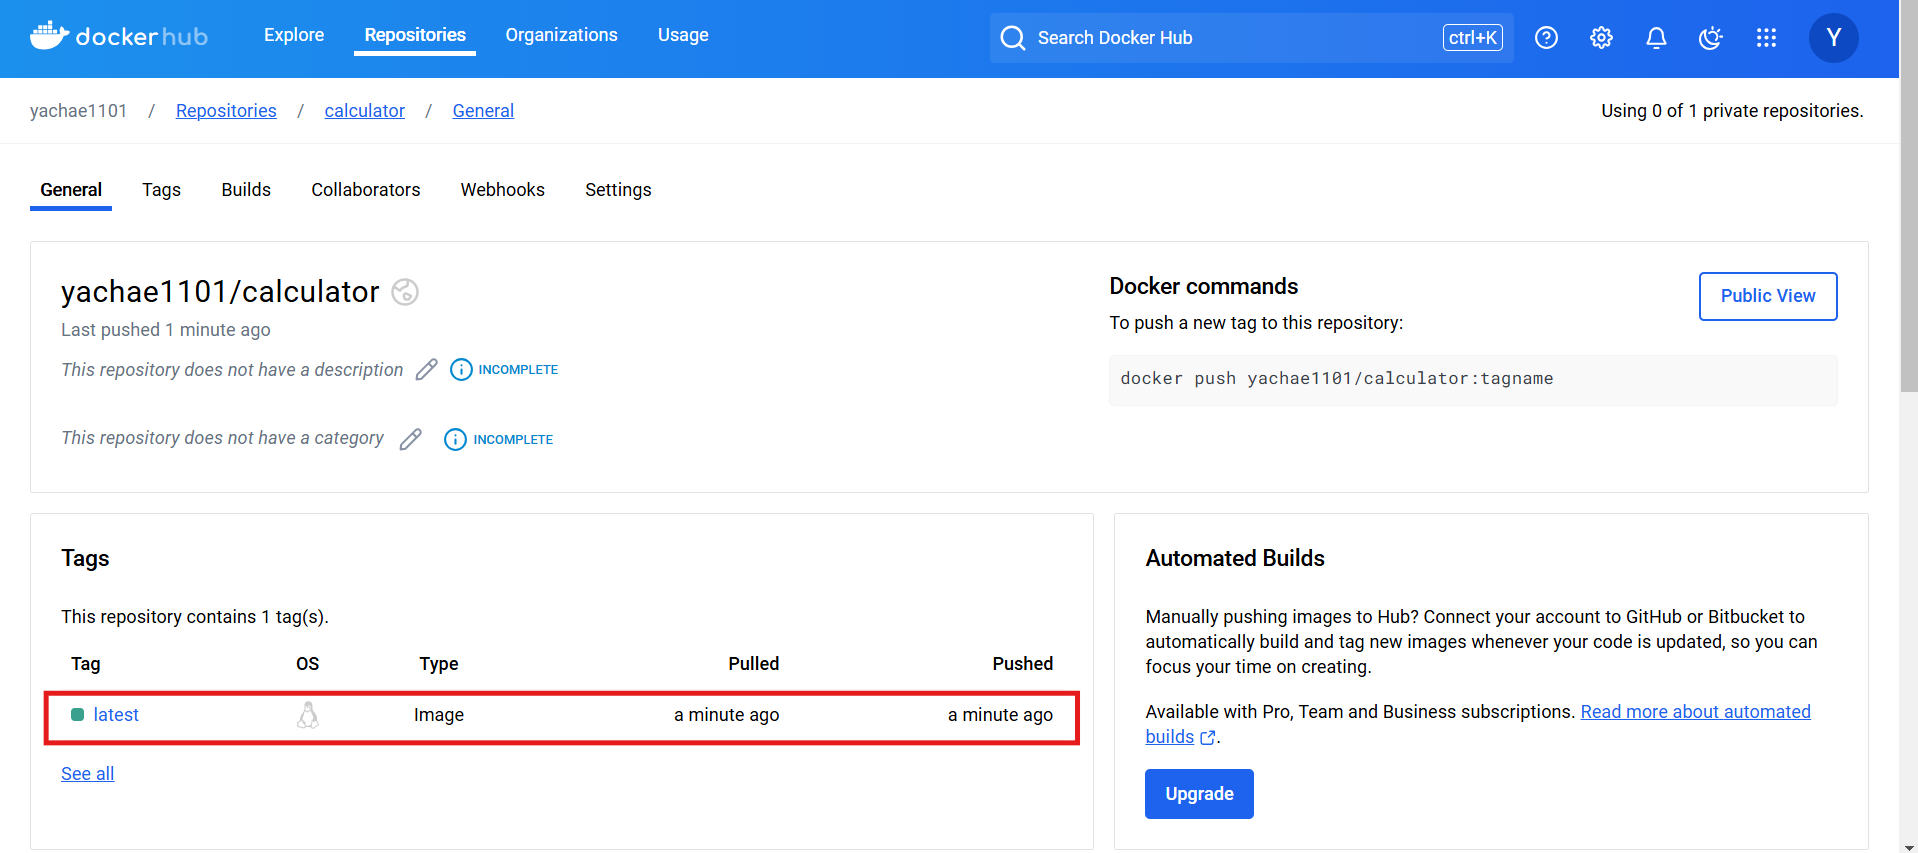Click the Type column header
Image resolution: width=1918 pixels, height=853 pixels.
click(x=439, y=664)
